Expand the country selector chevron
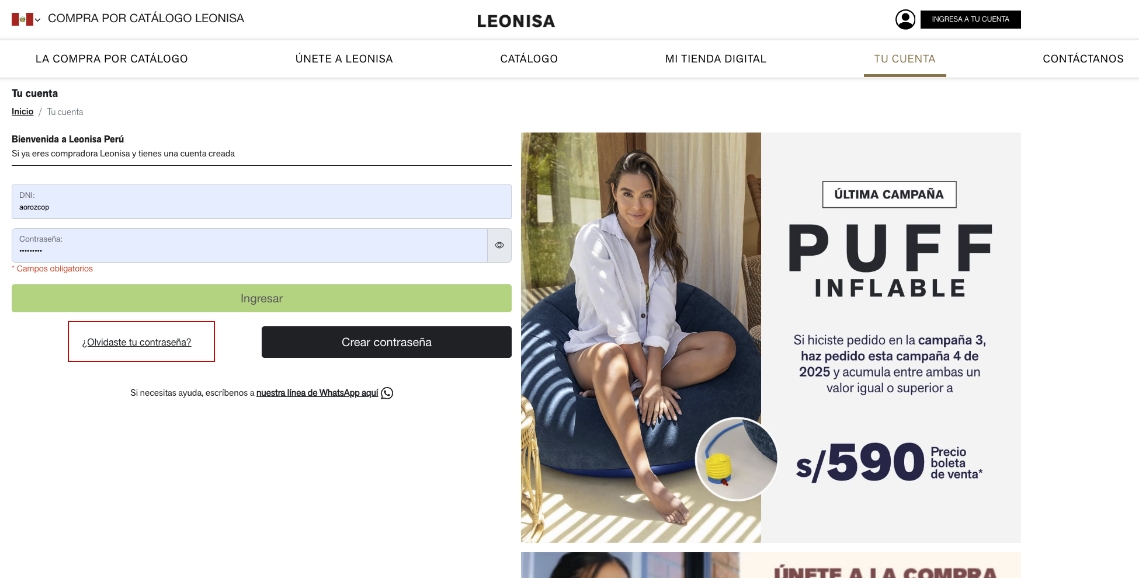This screenshot has height=578, width=1139. (38, 20)
